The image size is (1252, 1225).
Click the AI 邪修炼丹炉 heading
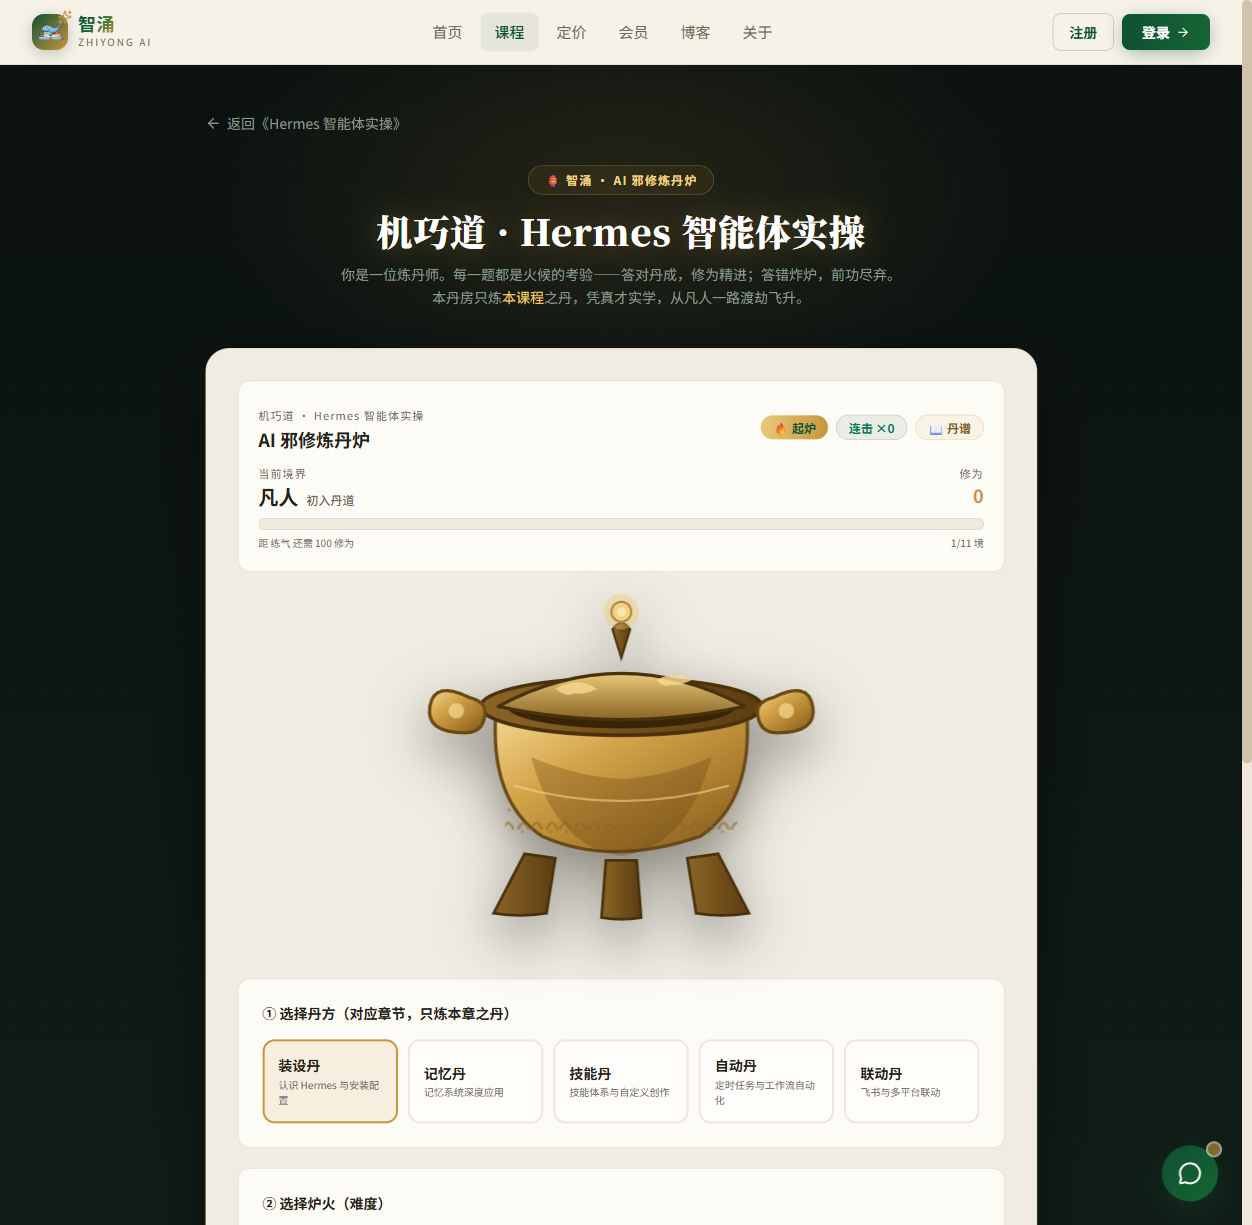coord(314,441)
